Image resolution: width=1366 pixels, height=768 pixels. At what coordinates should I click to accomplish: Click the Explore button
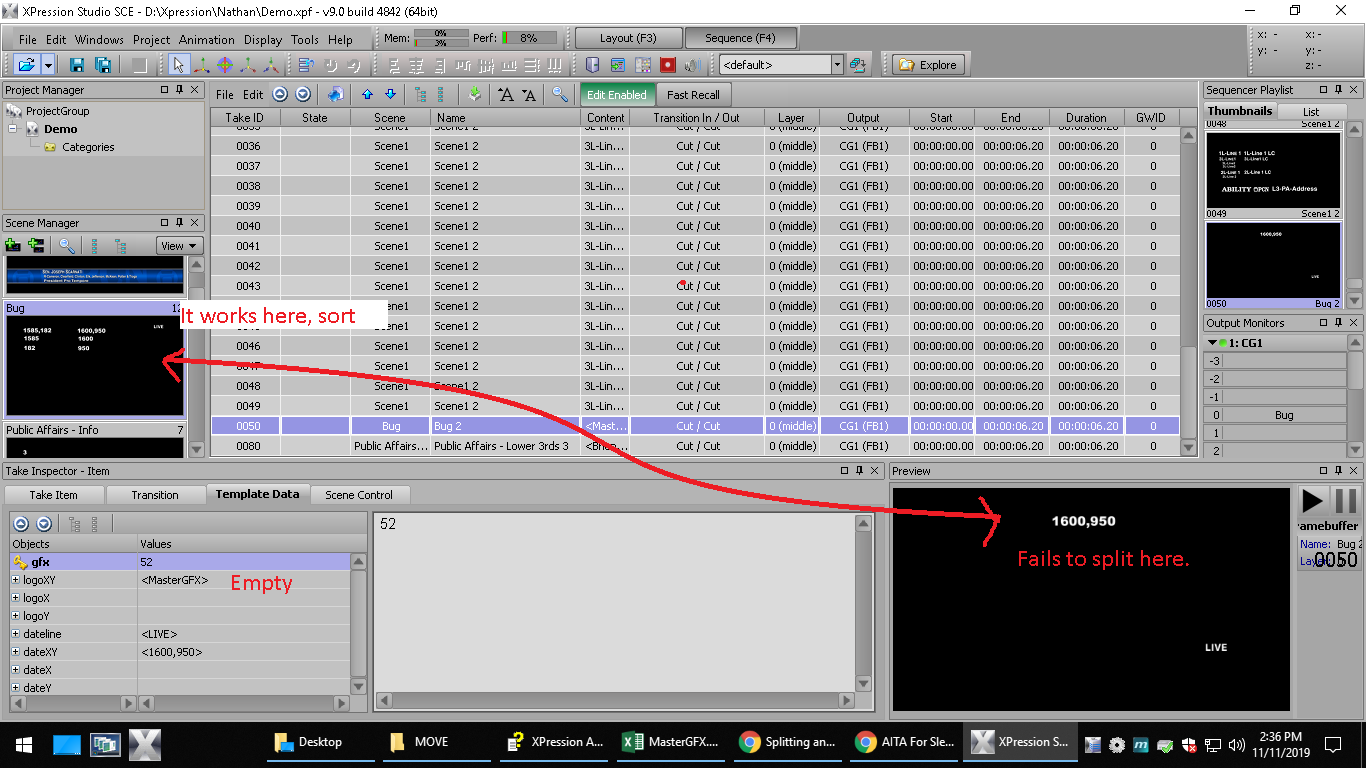pos(928,65)
